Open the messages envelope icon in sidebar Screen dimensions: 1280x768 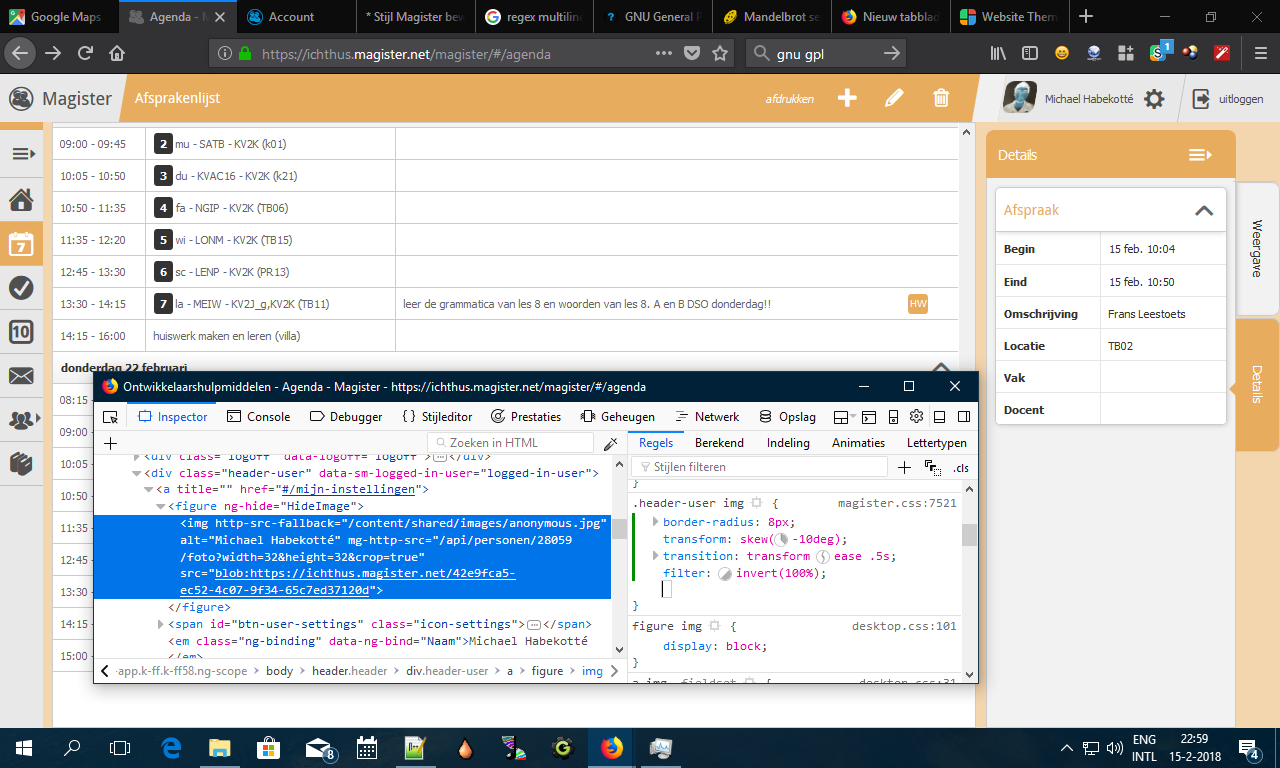[21, 376]
